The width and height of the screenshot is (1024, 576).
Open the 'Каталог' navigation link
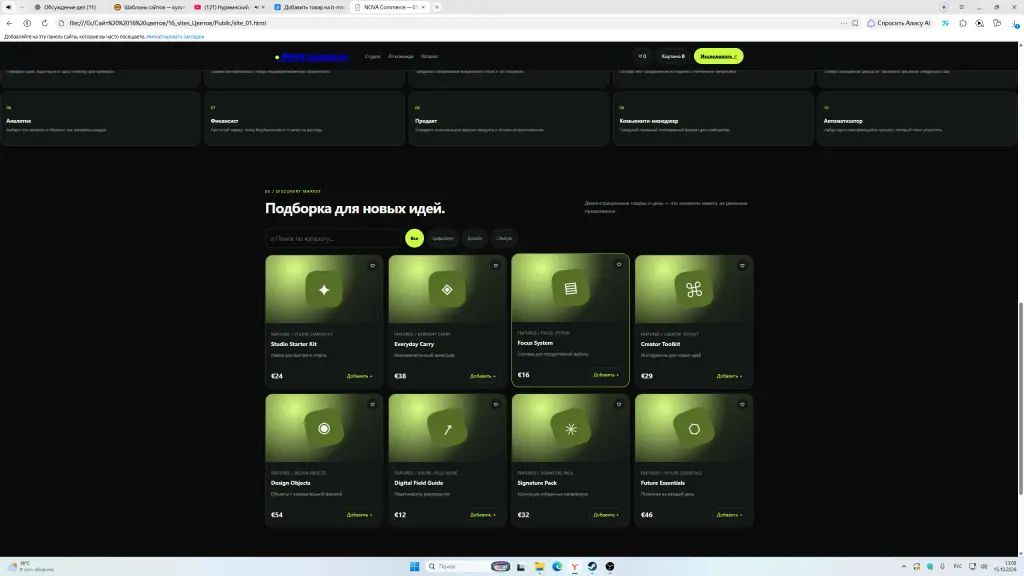click(429, 56)
